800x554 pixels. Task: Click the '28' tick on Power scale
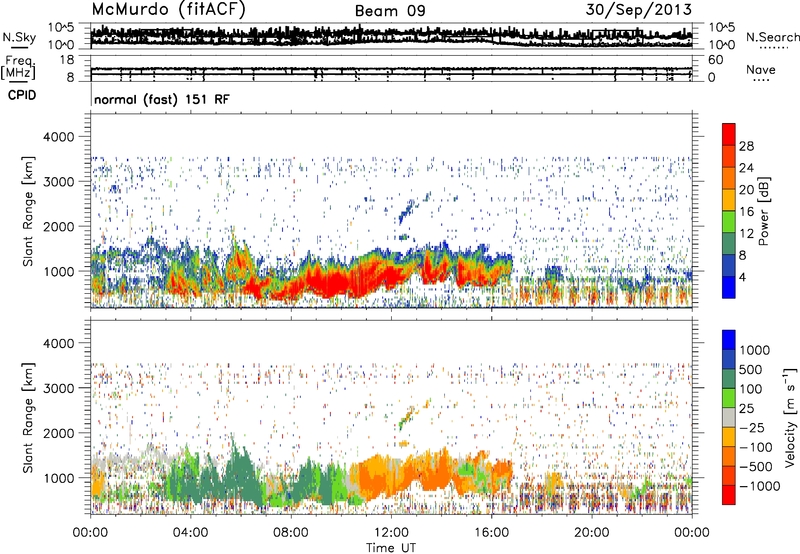tap(746, 146)
